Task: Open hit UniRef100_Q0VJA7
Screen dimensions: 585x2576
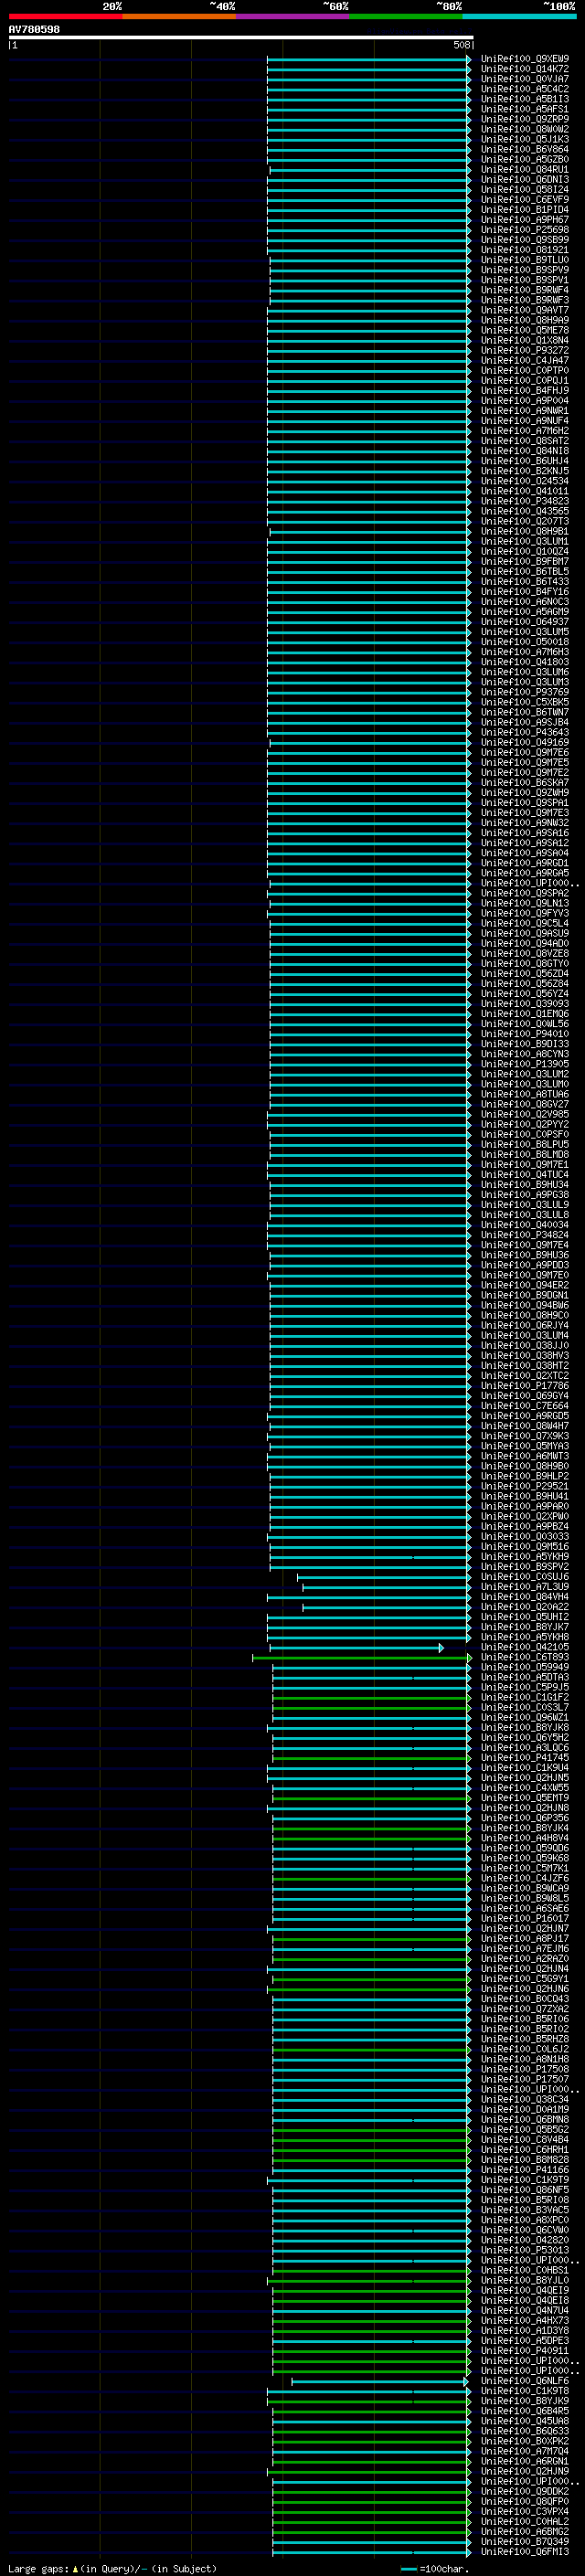Action: point(525,79)
